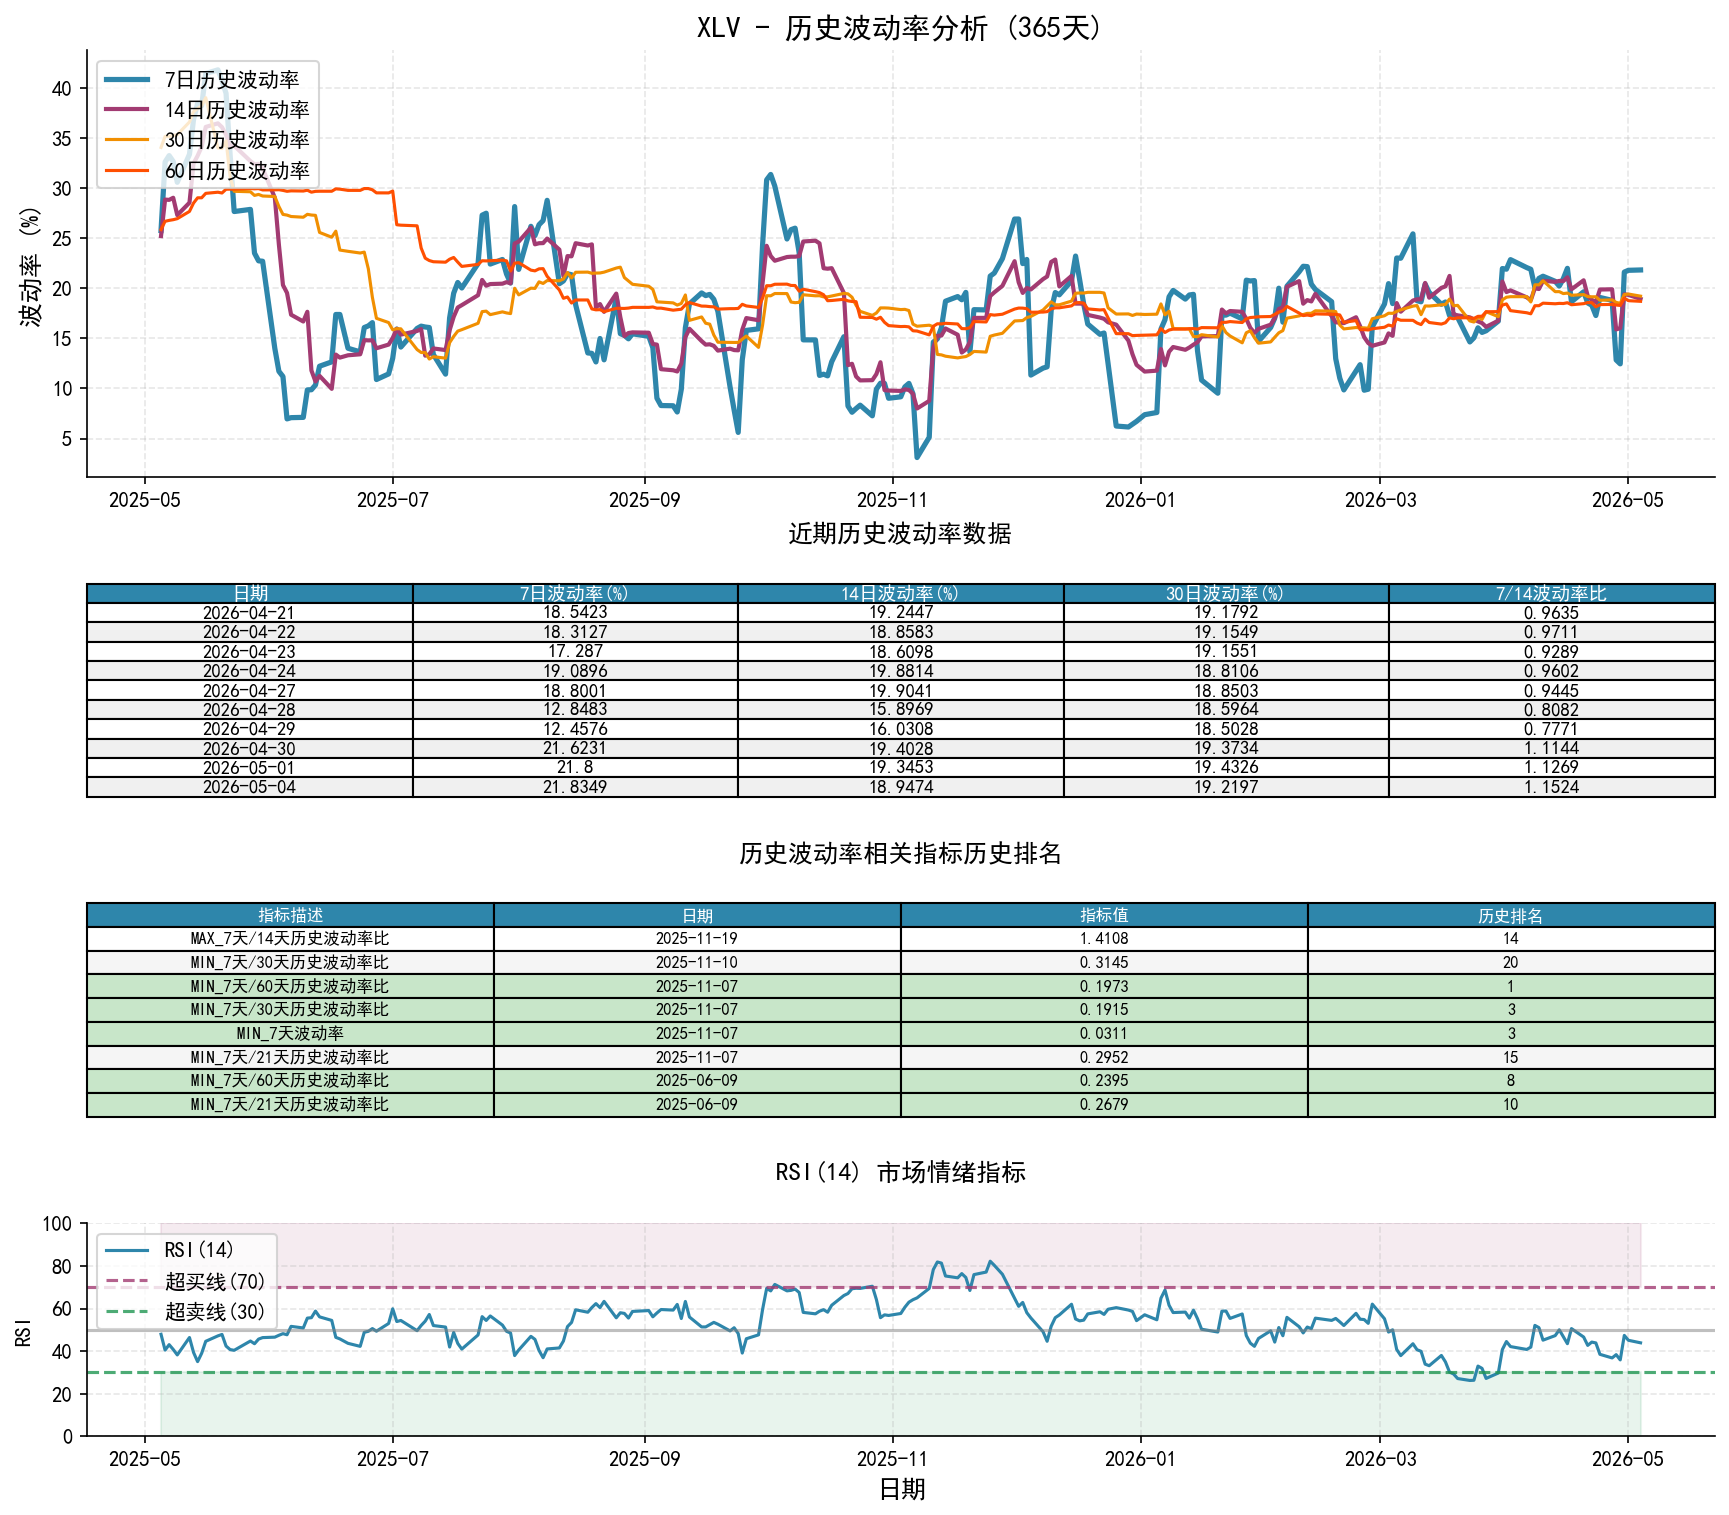Select the '60日历史波动率' legend entry
Image resolution: width=1729 pixels, height=1515 pixels.
point(208,171)
